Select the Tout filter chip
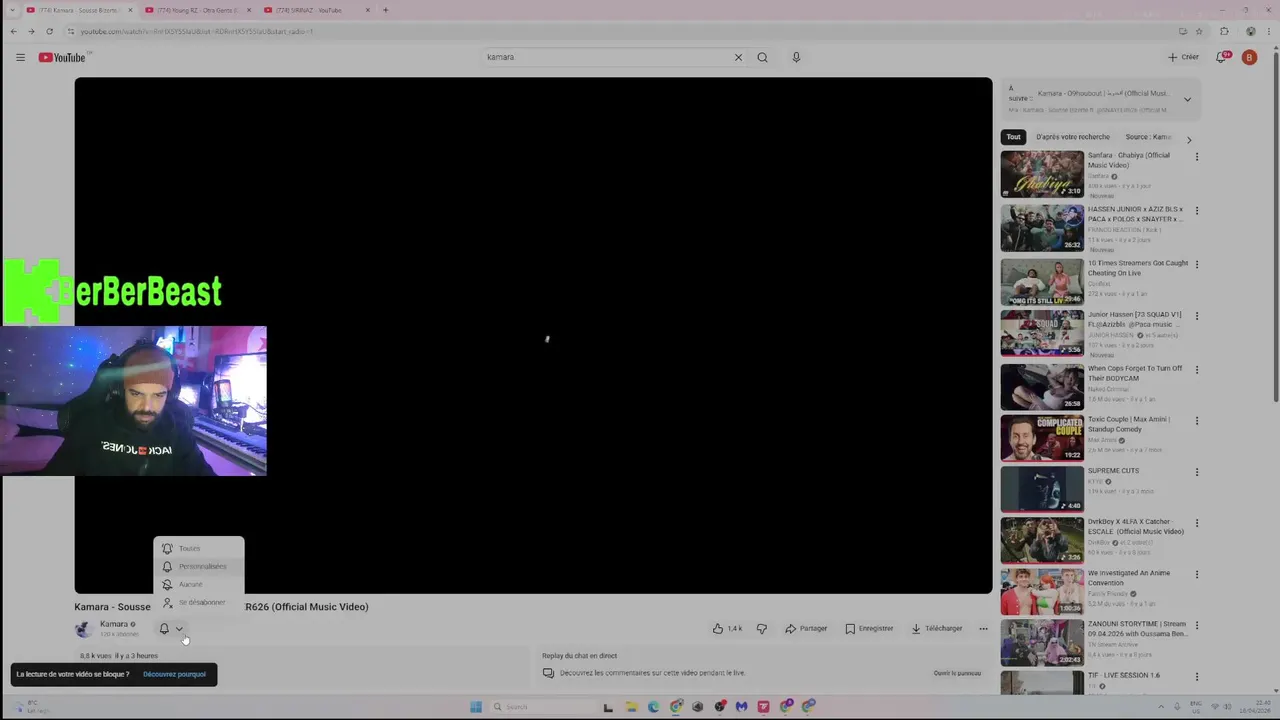Screen dimensions: 1280x720 pos(1013,137)
